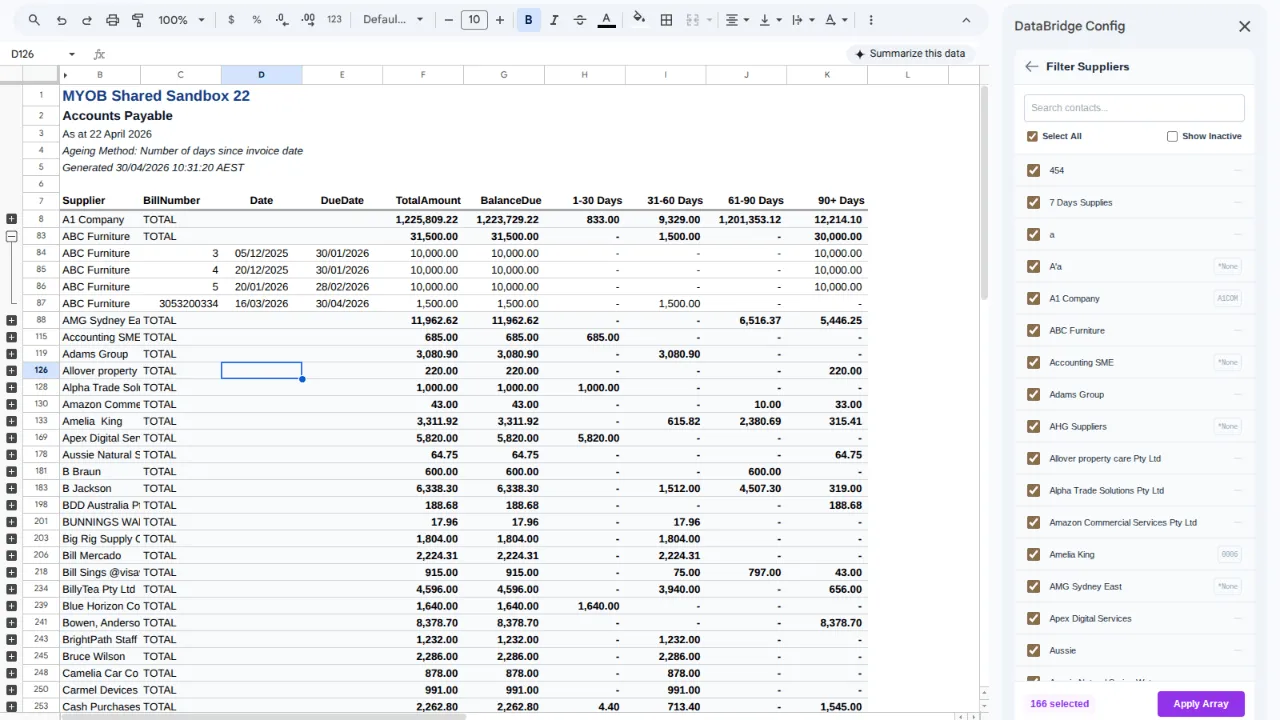The image size is (1280, 720).
Task: Print the spreadsheet
Action: [x=112, y=20]
